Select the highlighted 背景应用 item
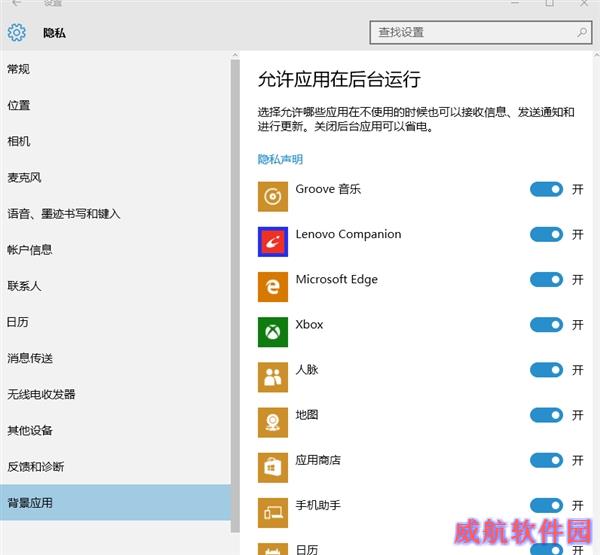The height and width of the screenshot is (555, 600). [115, 503]
